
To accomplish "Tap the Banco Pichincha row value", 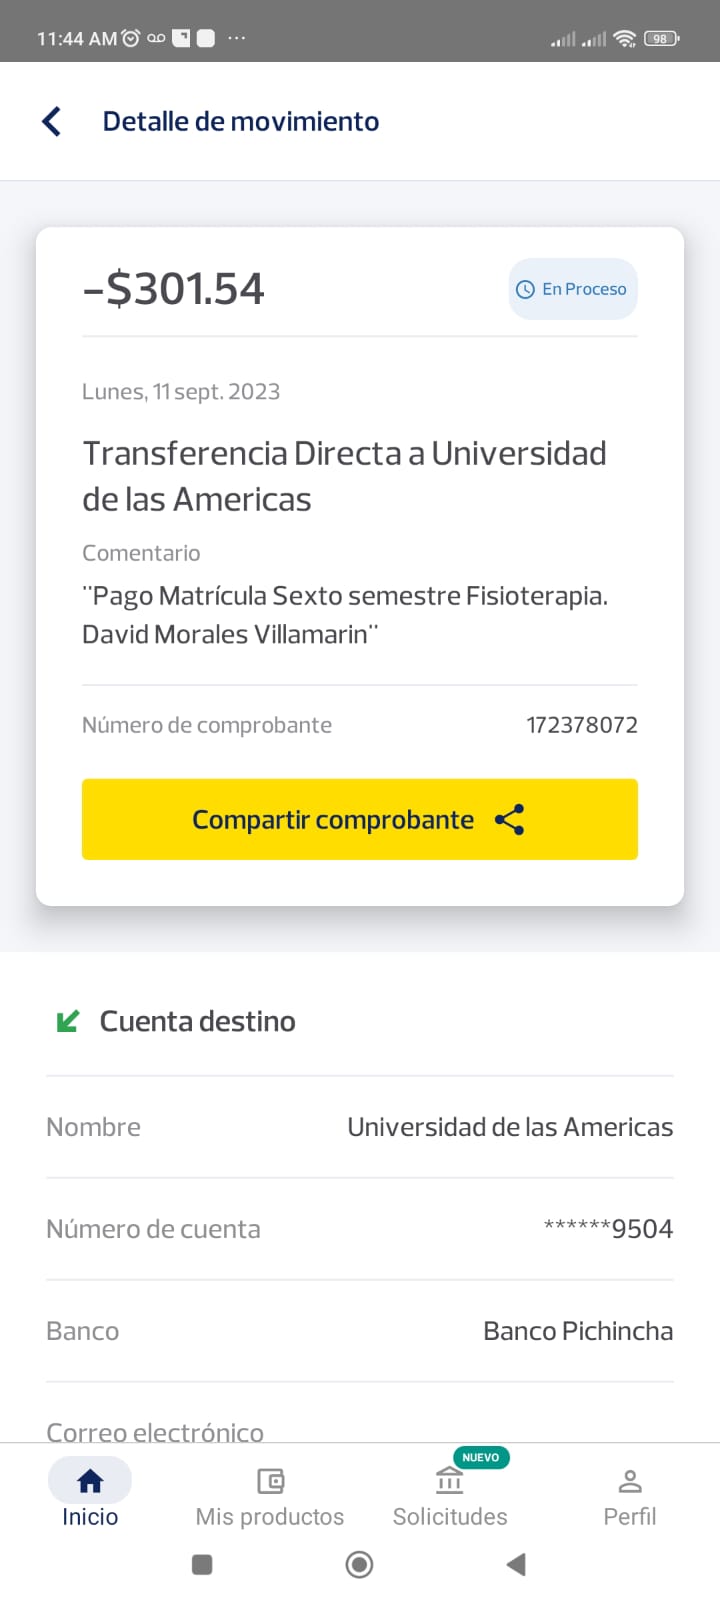I will coord(578,1331).
